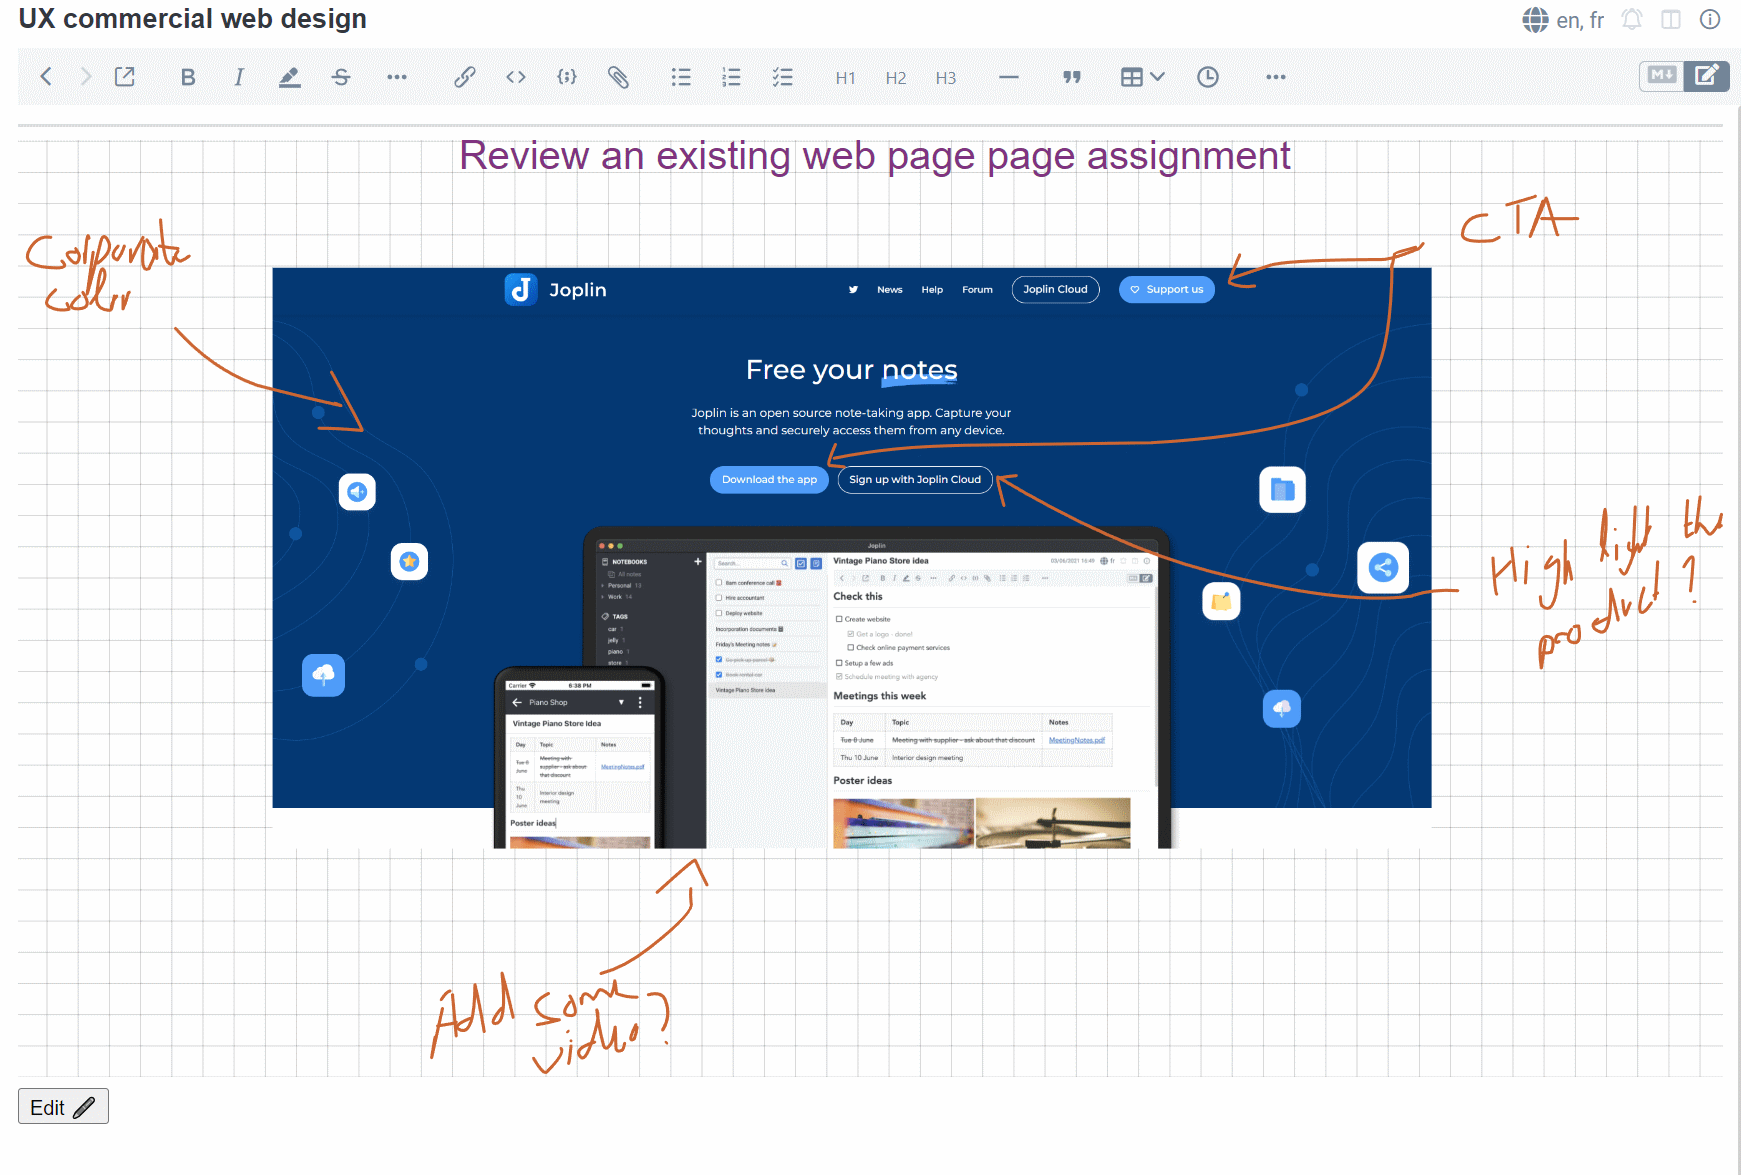Image resolution: width=1741 pixels, height=1175 pixels.
Task: Select the Review web page assignment heading
Action: tap(875, 156)
